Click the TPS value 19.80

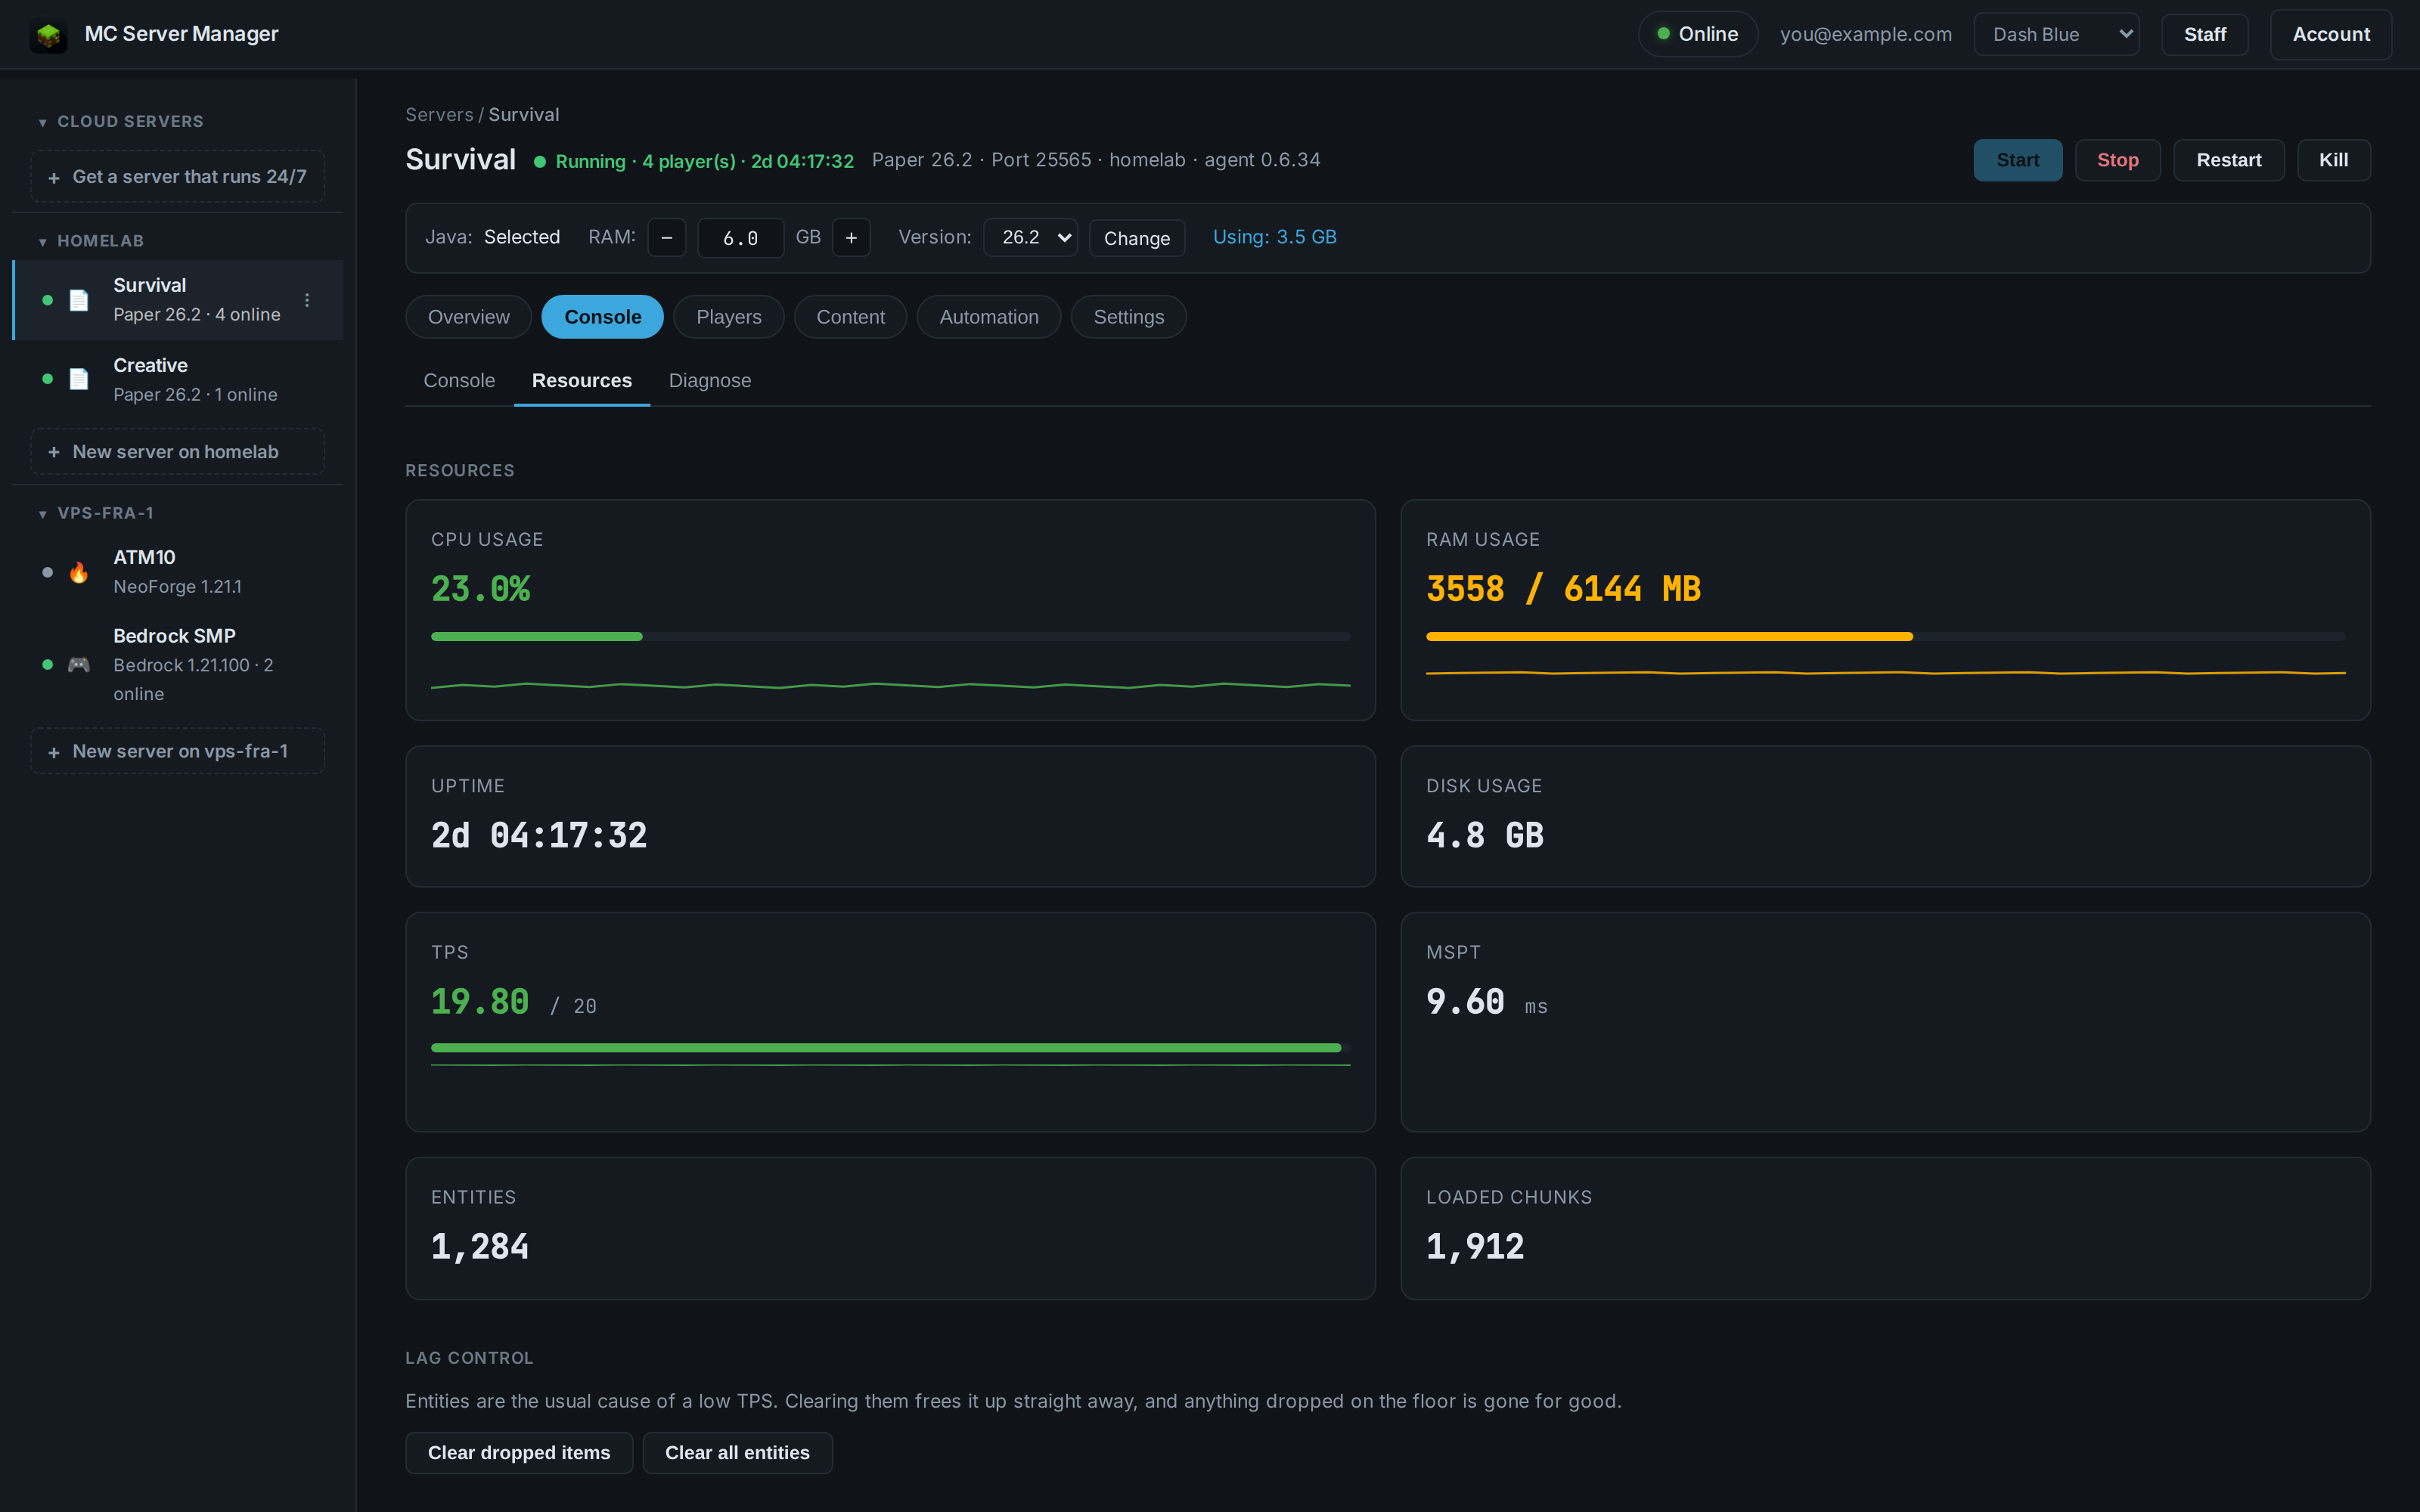click(x=480, y=1002)
